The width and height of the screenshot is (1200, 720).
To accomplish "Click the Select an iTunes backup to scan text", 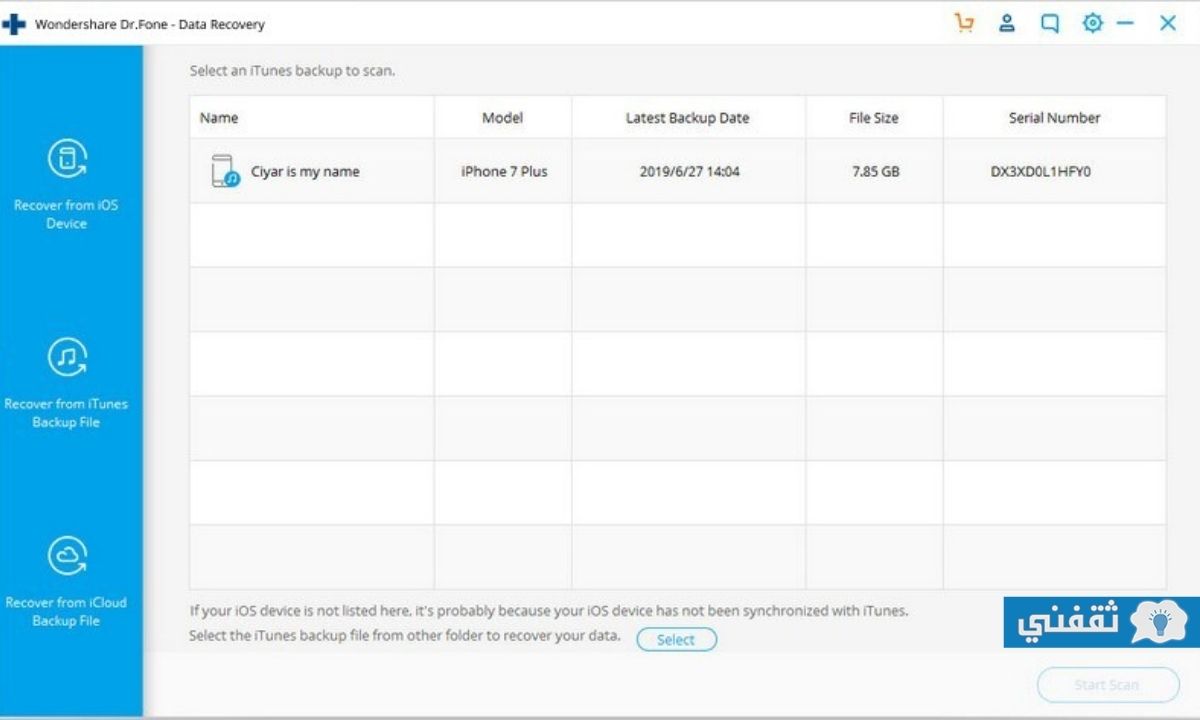I will pos(292,72).
